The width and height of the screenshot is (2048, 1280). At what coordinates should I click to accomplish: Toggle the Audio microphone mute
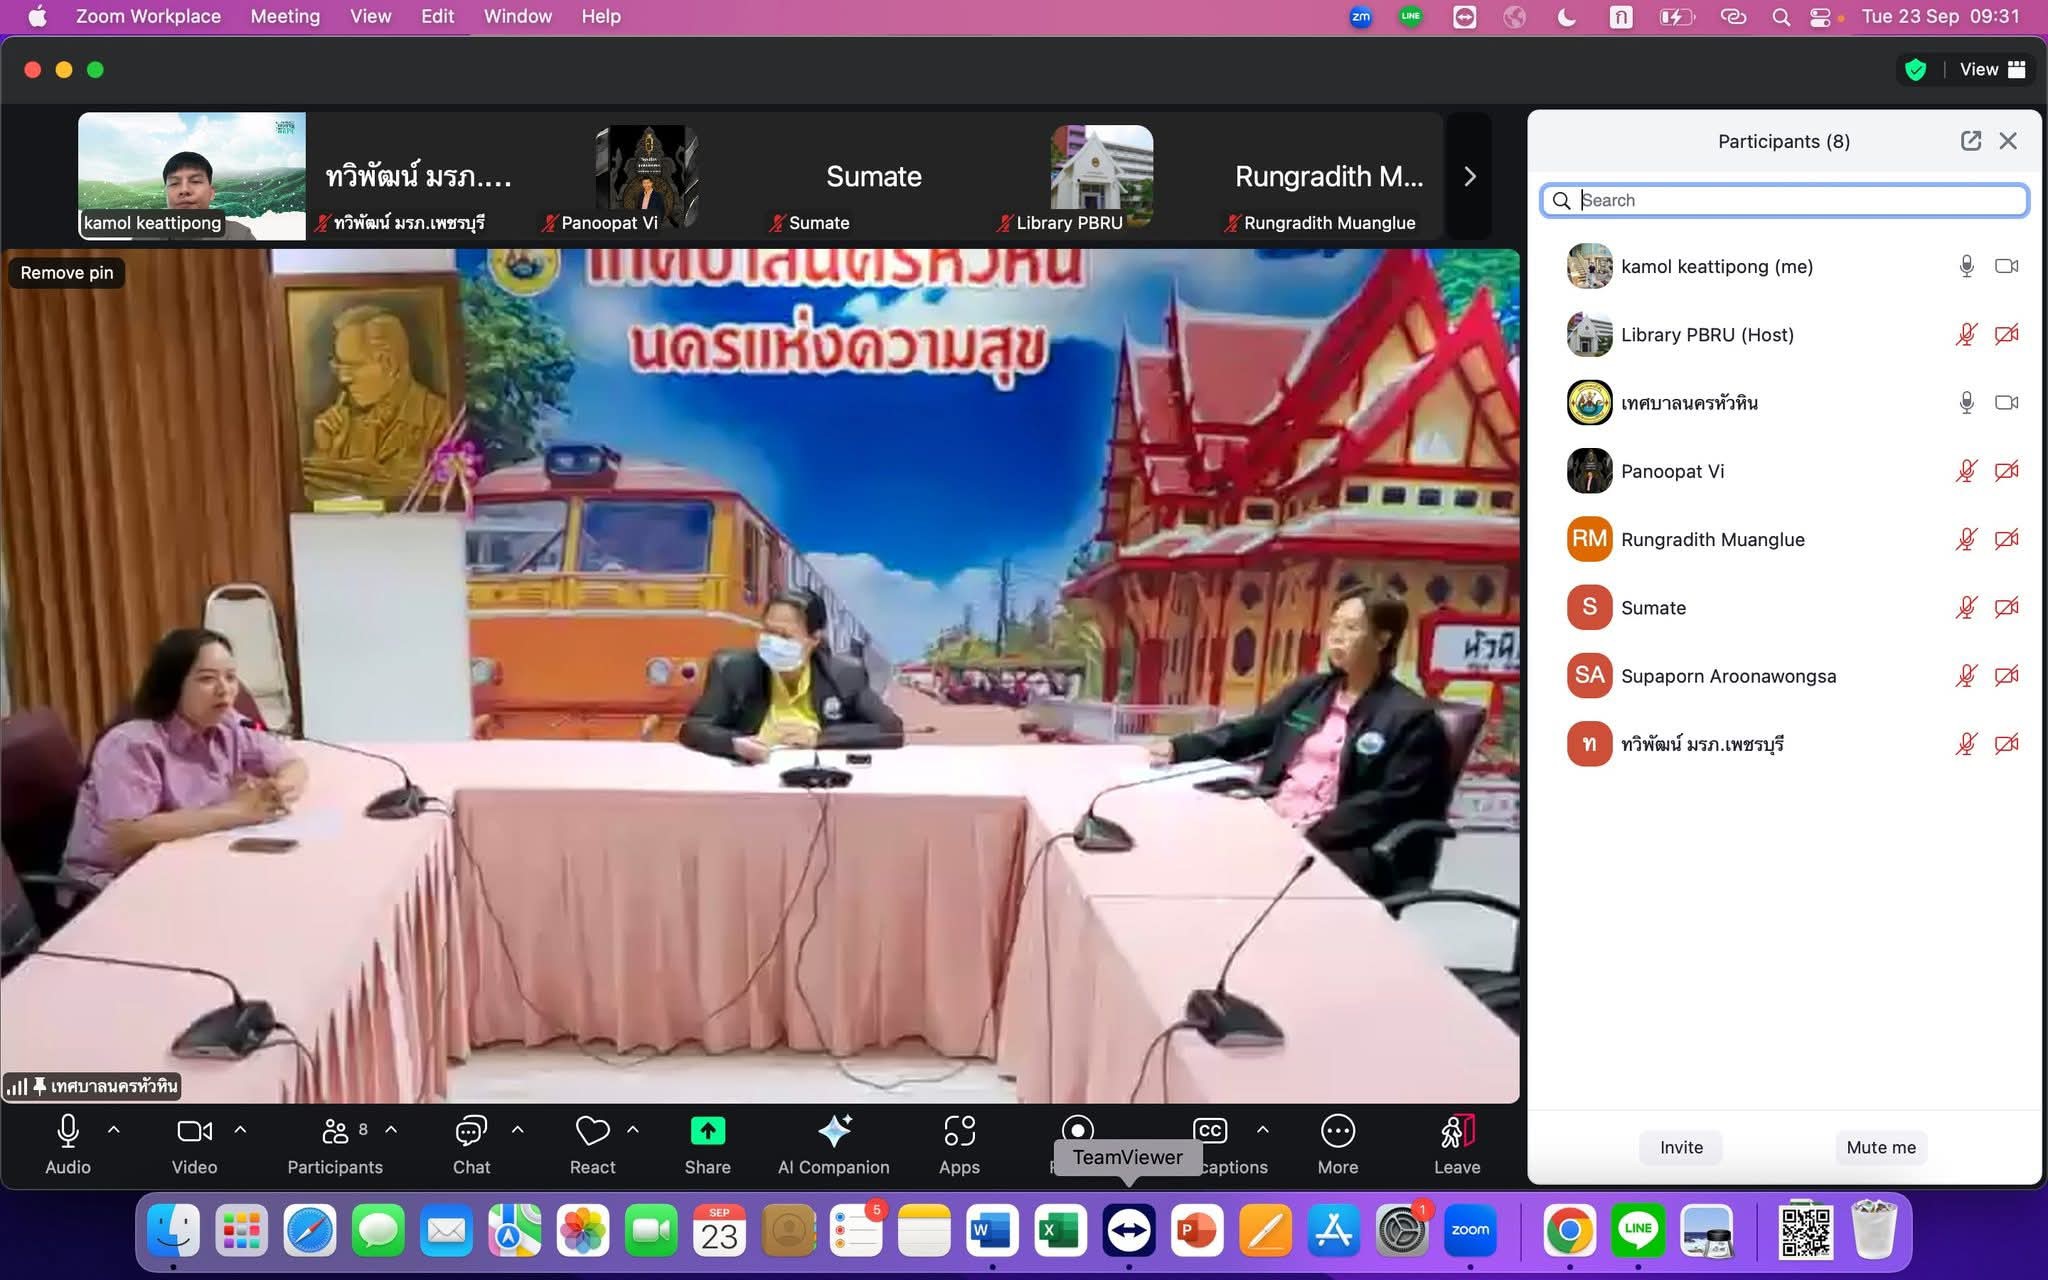[x=68, y=1132]
